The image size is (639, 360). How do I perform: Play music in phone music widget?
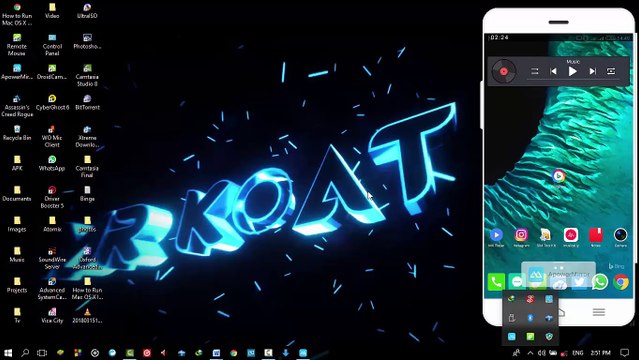point(572,71)
